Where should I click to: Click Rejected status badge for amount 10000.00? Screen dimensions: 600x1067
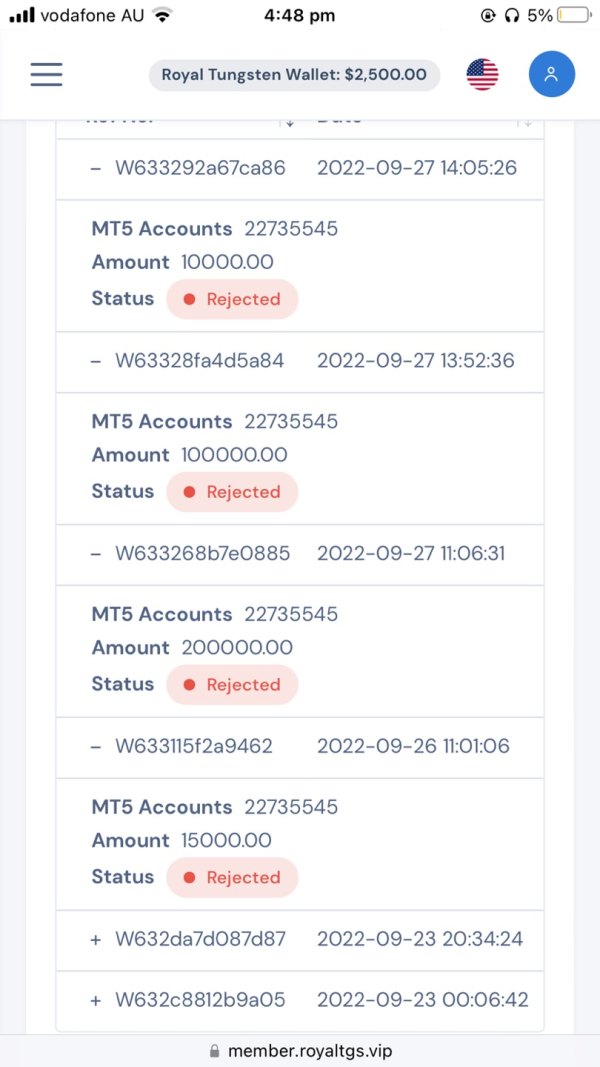pos(232,299)
